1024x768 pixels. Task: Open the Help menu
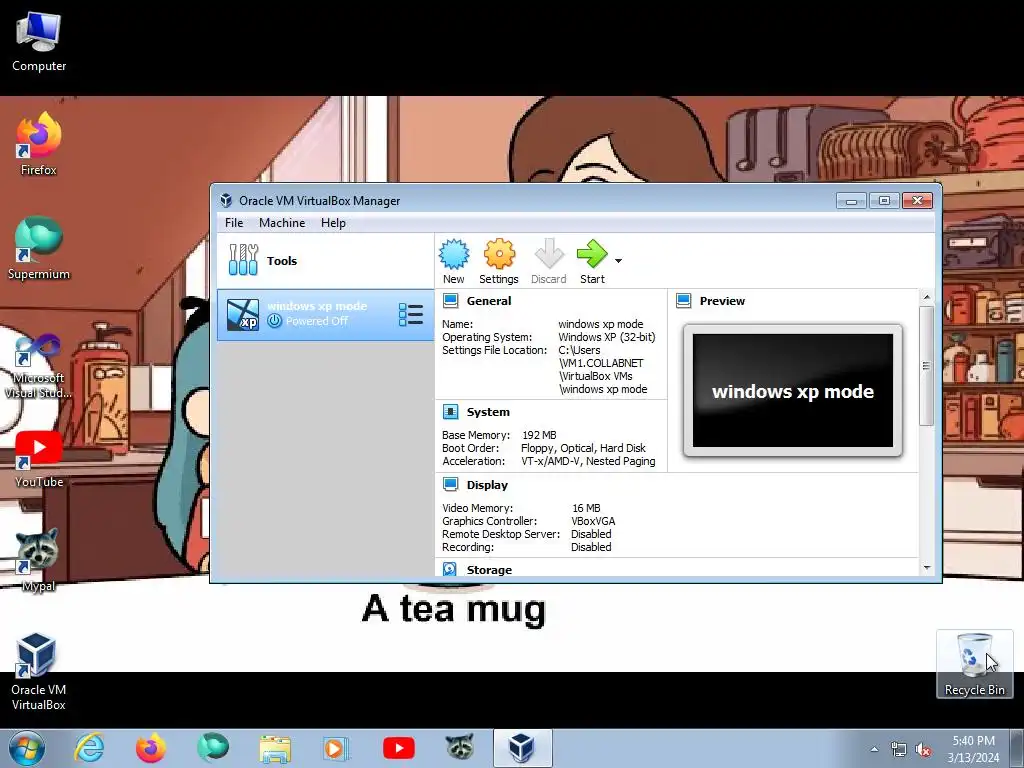tap(333, 223)
